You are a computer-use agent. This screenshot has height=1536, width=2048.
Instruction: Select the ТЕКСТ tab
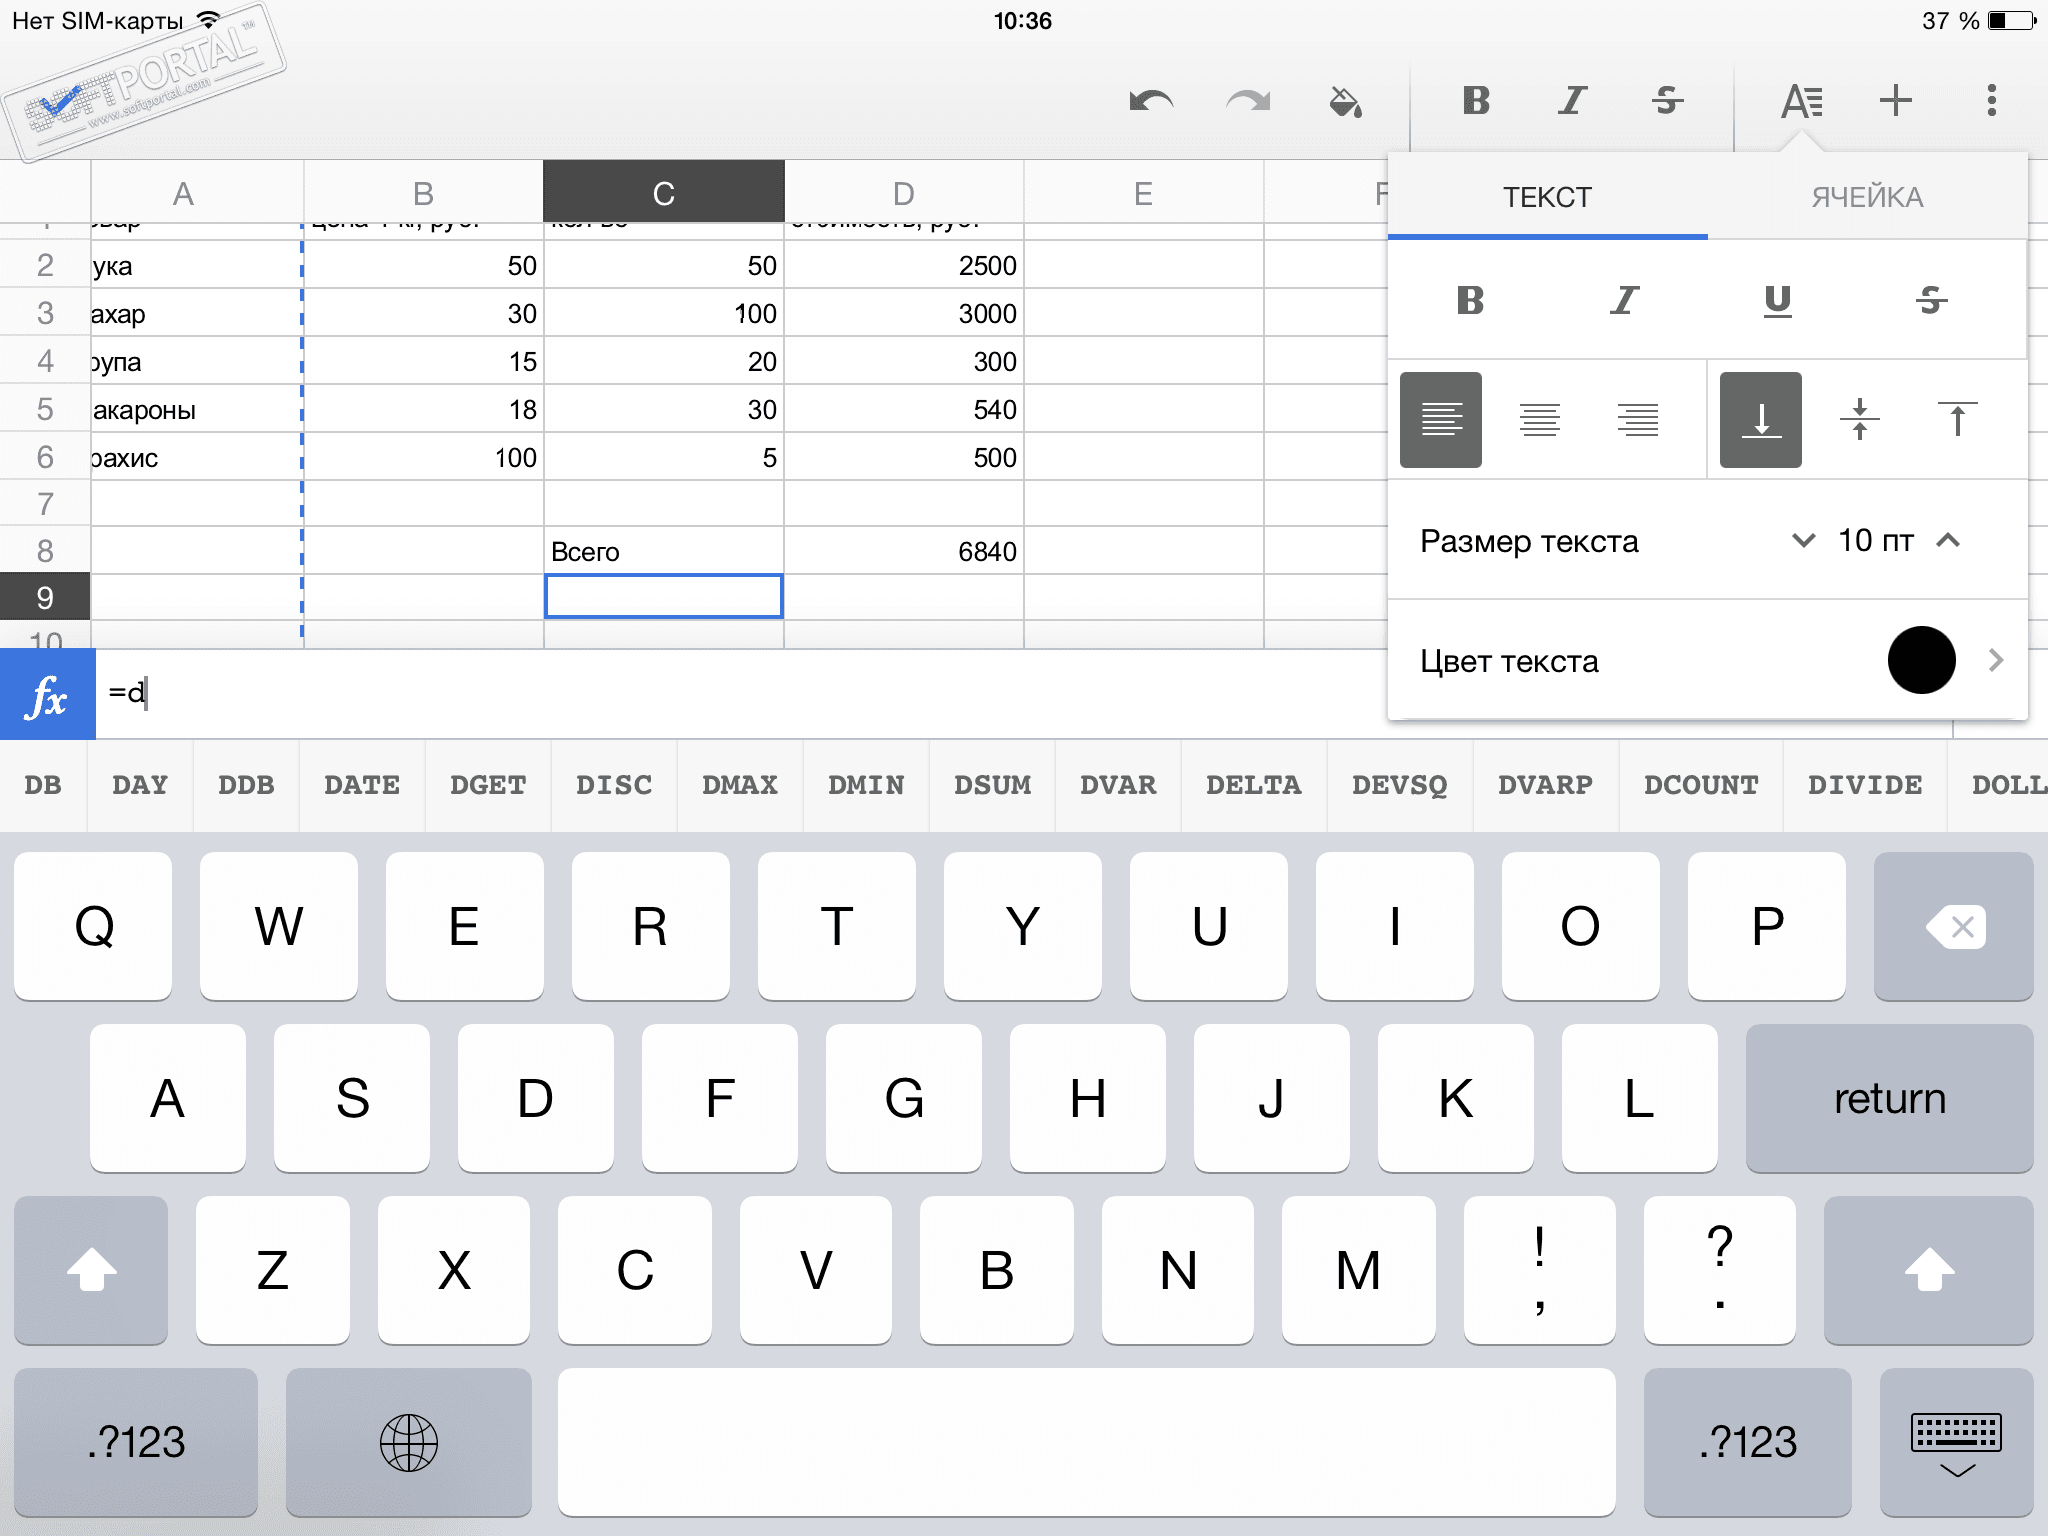coord(1547,197)
